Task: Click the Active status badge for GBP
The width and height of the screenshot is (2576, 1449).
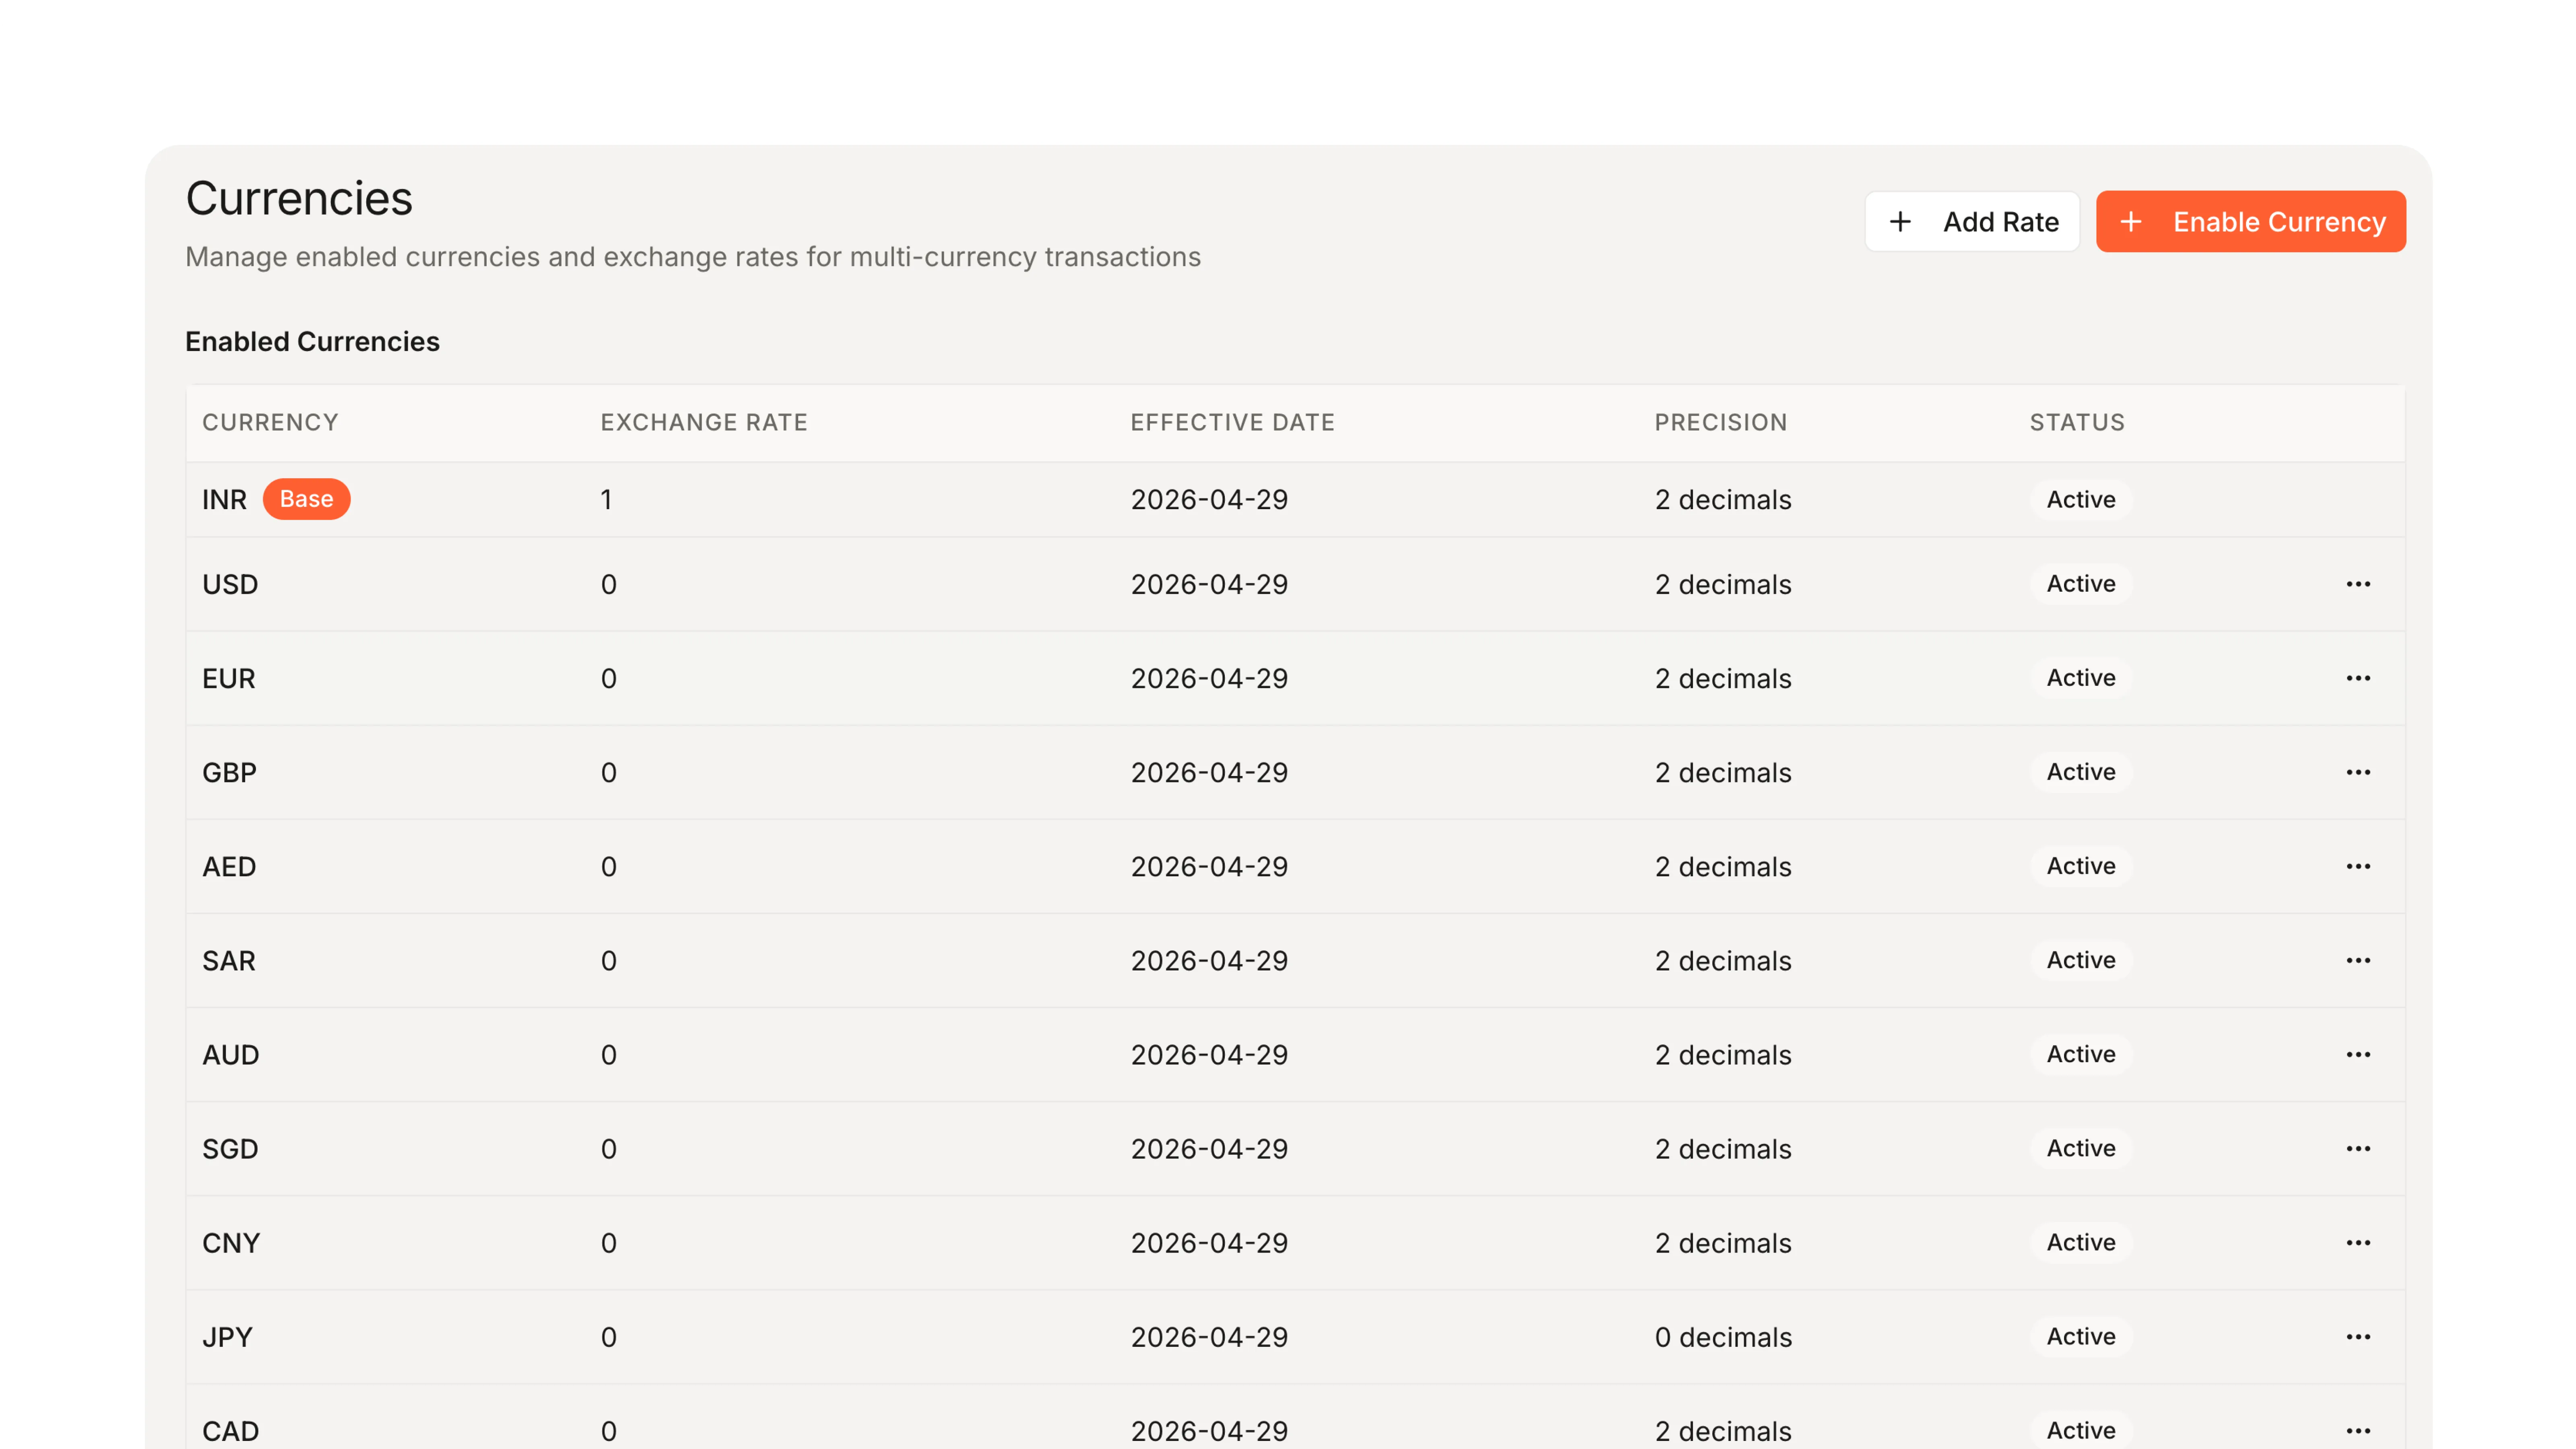Action: (2081, 772)
